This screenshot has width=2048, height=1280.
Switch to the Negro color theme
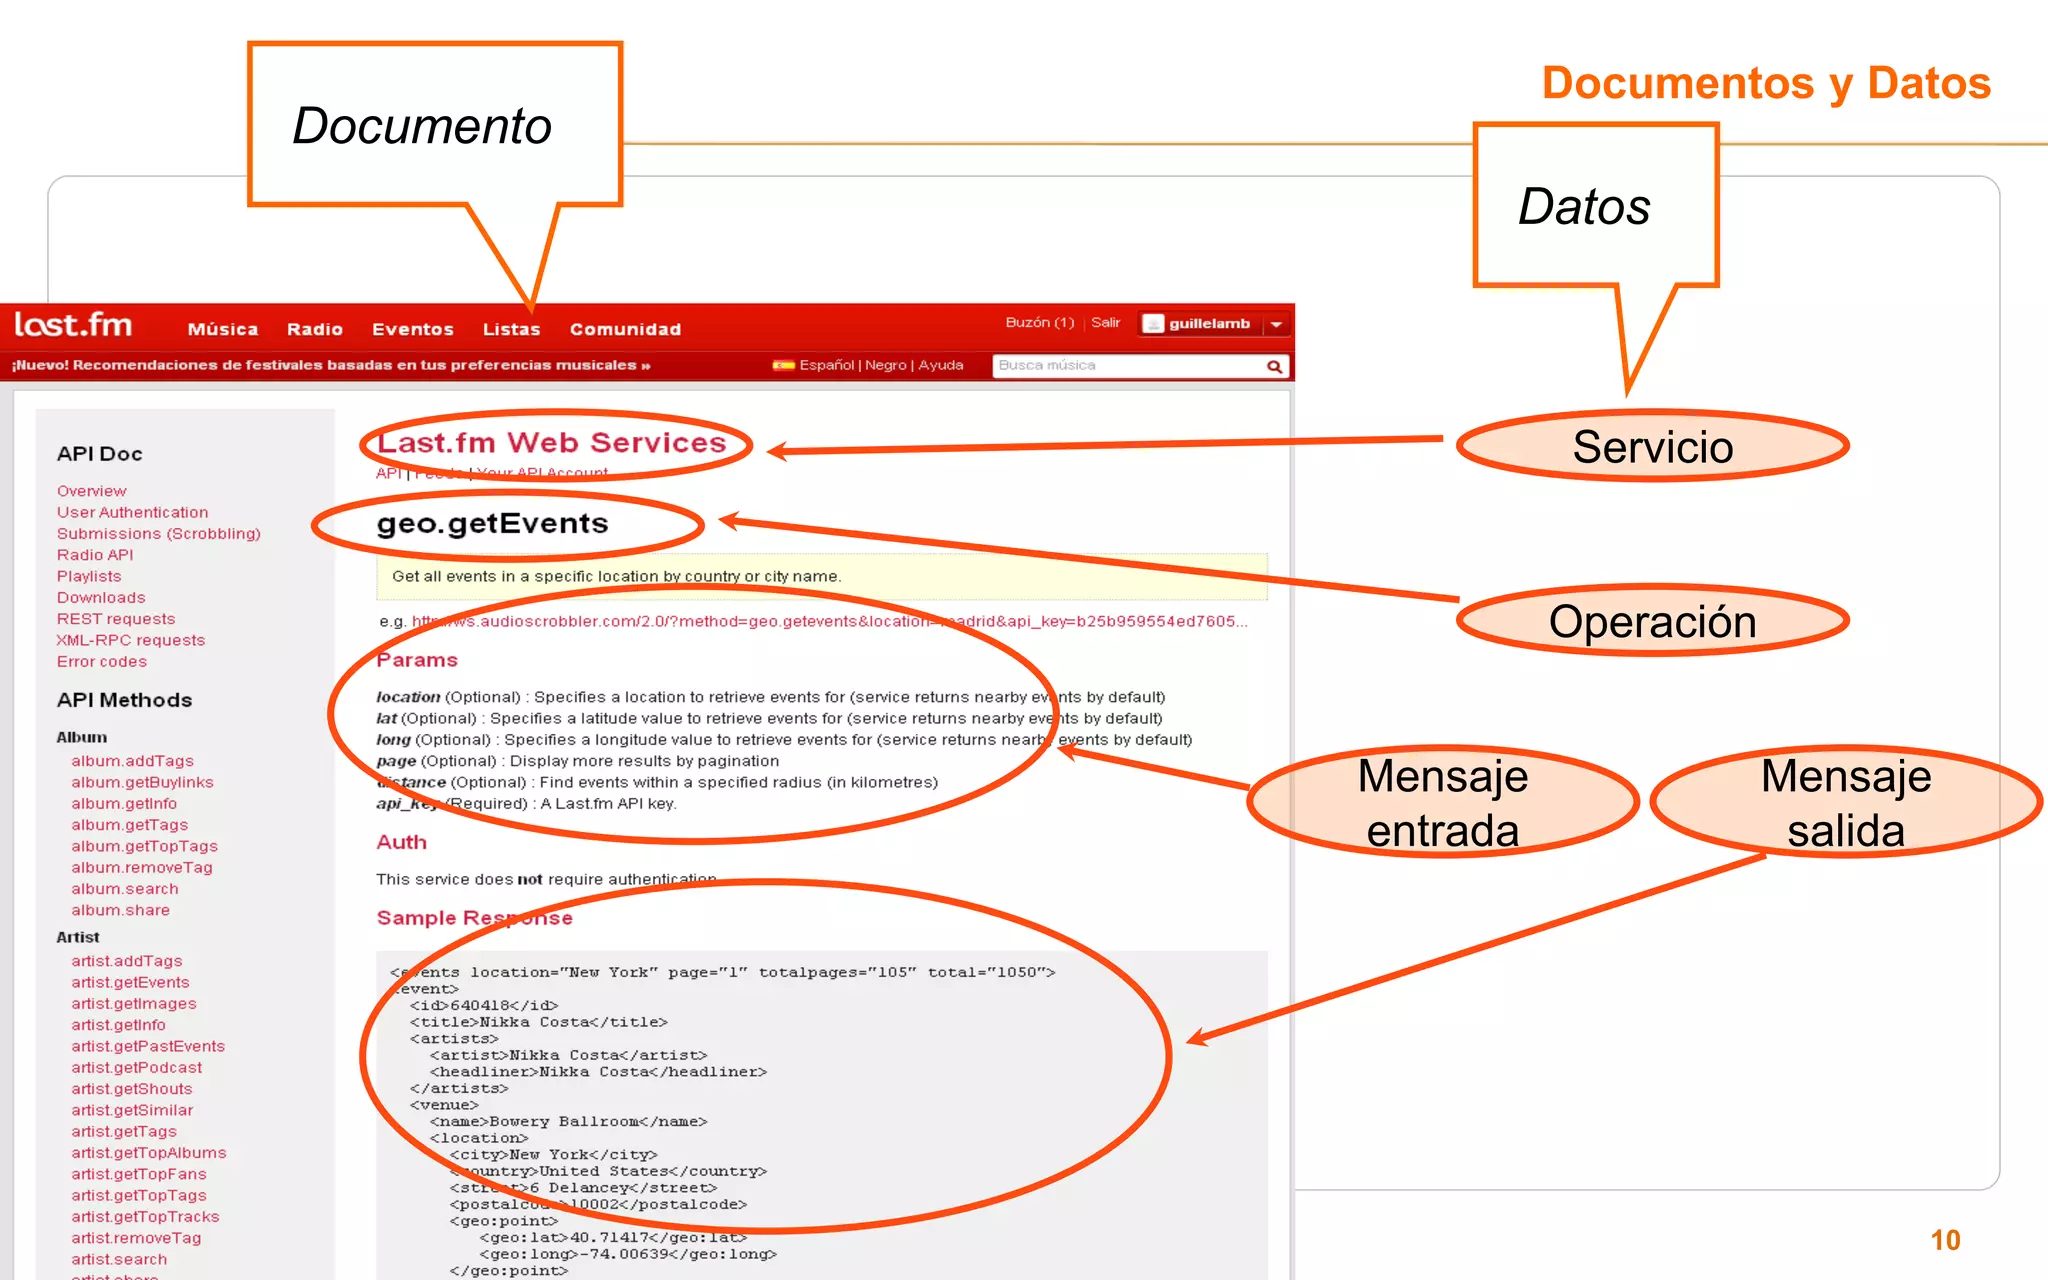(885, 365)
